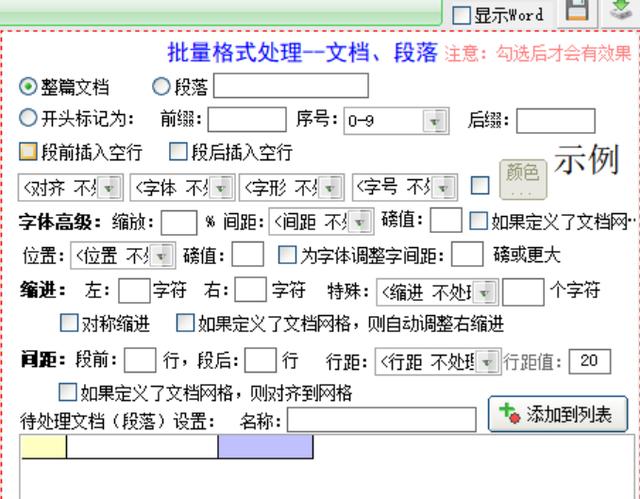Screen dimensions: 640x499
Task: Click the 后缀 input field
Action: pyautogui.click(x=556, y=121)
